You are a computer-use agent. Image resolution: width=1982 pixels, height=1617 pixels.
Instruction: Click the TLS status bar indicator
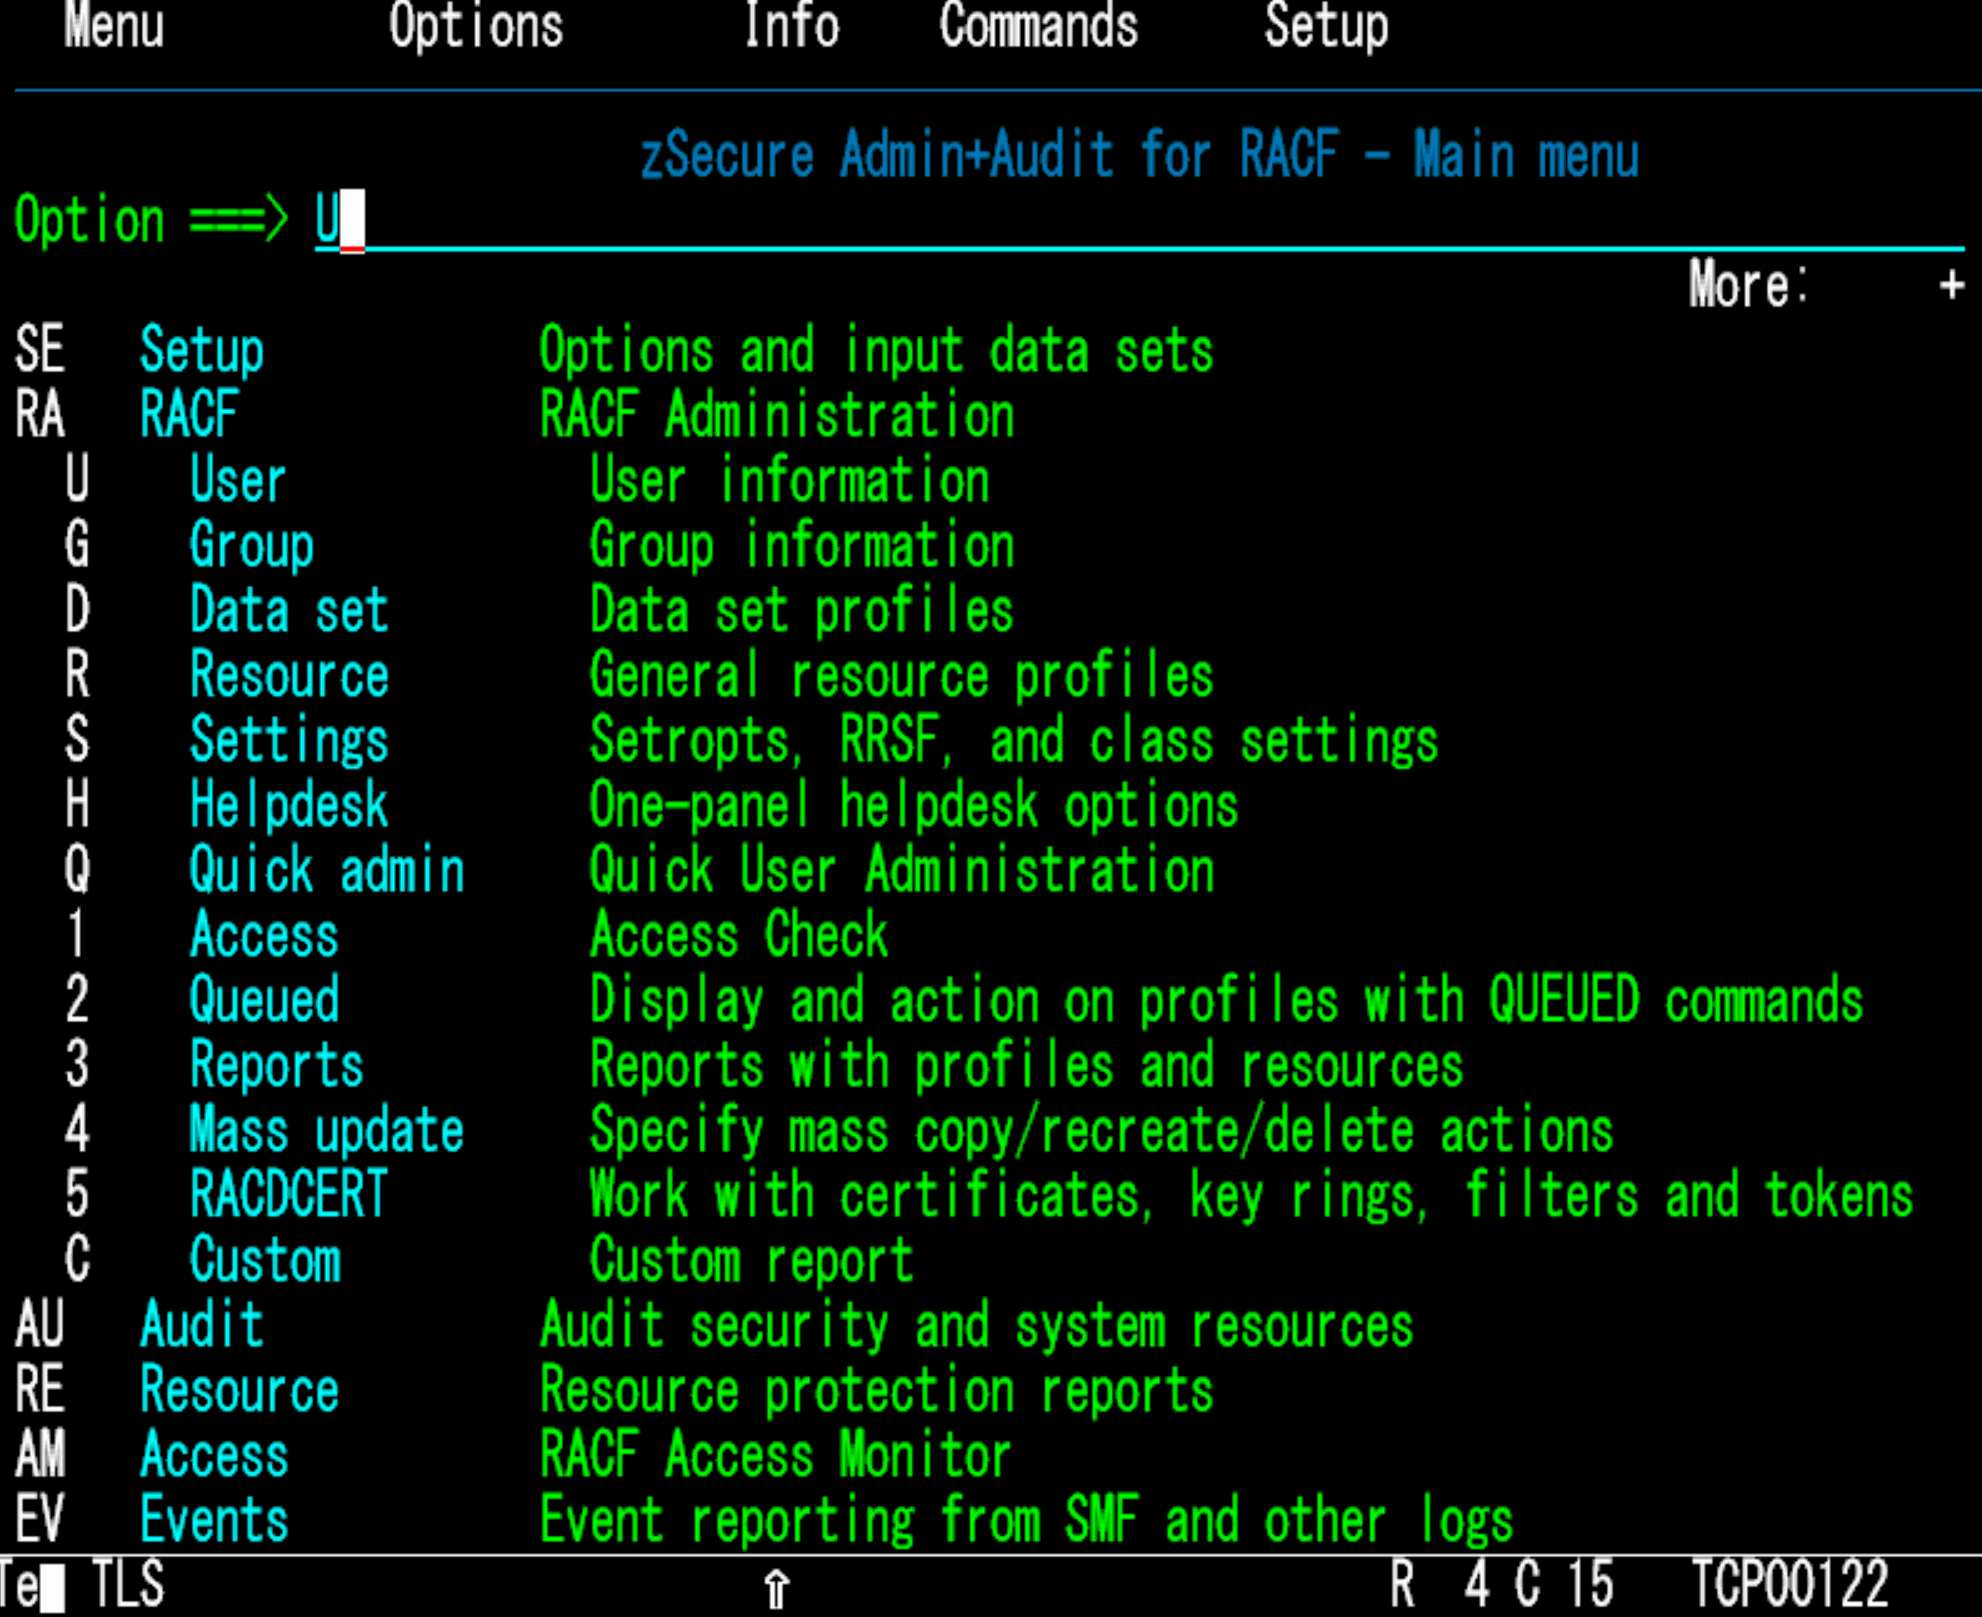(x=128, y=1585)
